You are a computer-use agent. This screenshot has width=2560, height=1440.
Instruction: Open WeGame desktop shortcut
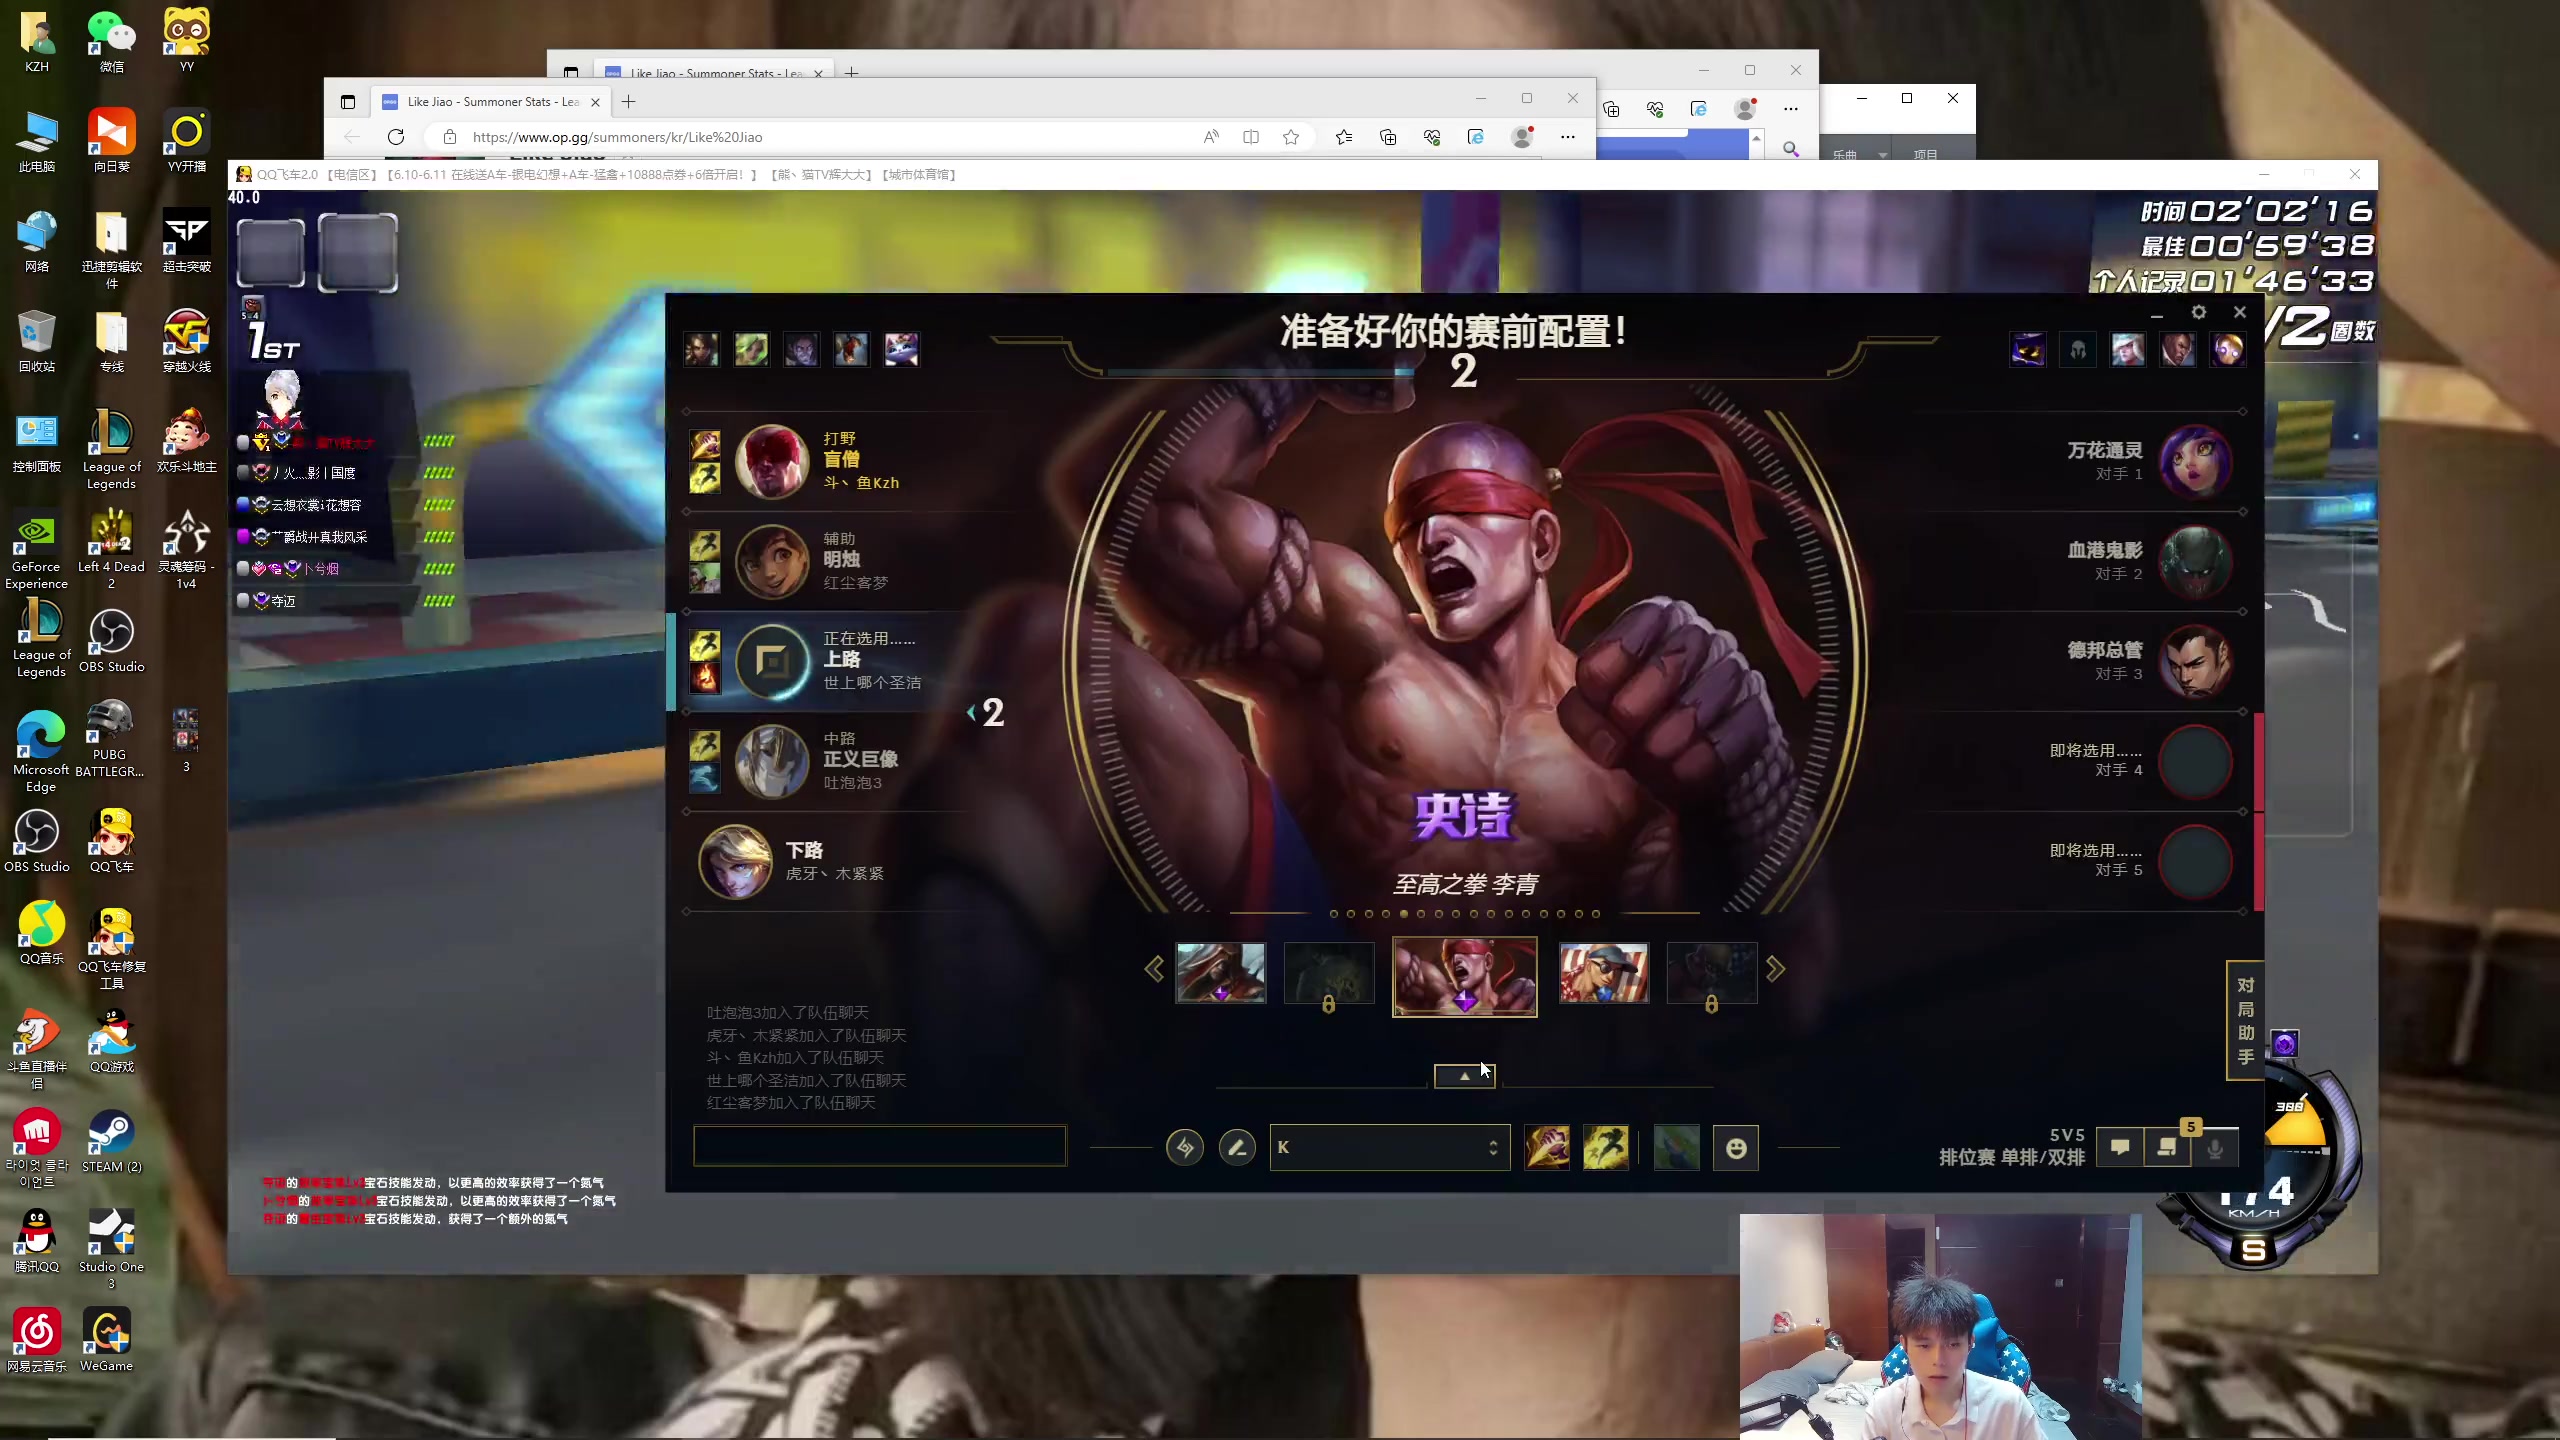tap(107, 1340)
